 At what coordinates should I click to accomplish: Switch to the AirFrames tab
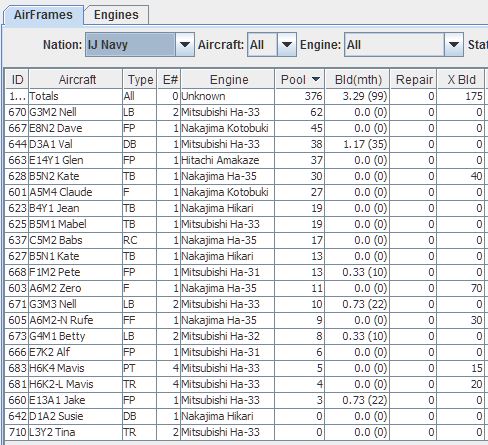tap(43, 15)
